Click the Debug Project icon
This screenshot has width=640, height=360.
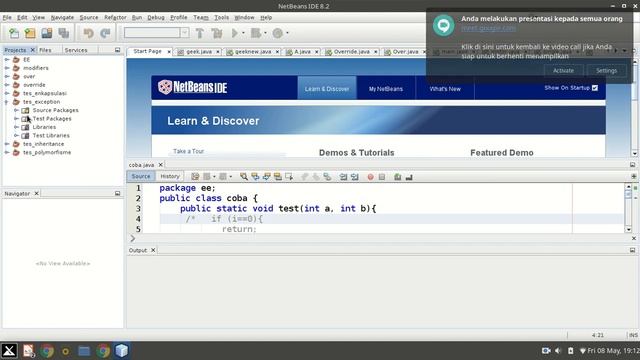(256, 33)
